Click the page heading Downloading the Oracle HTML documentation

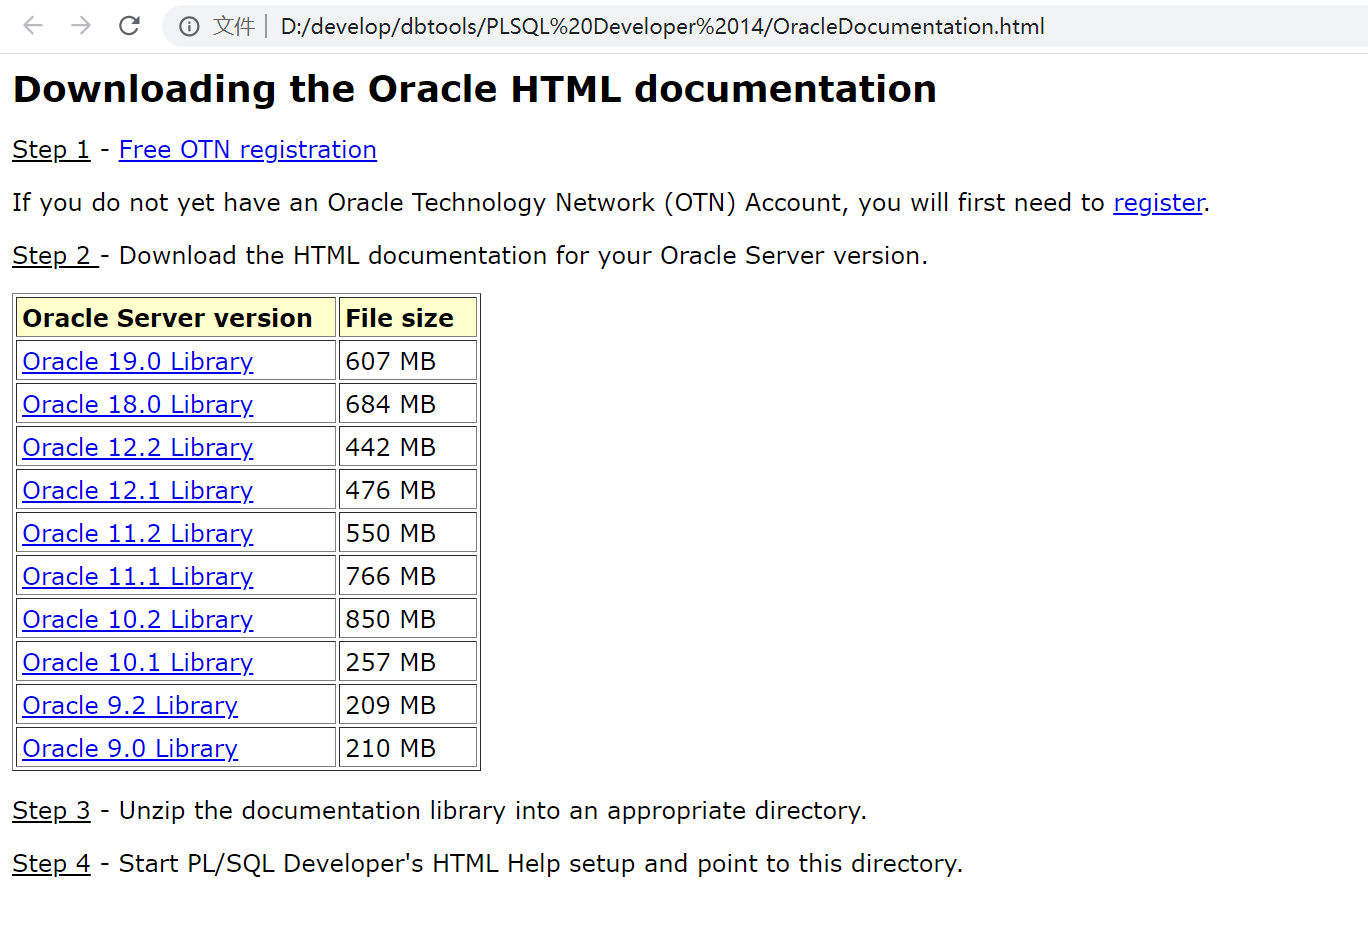pyautogui.click(x=475, y=89)
